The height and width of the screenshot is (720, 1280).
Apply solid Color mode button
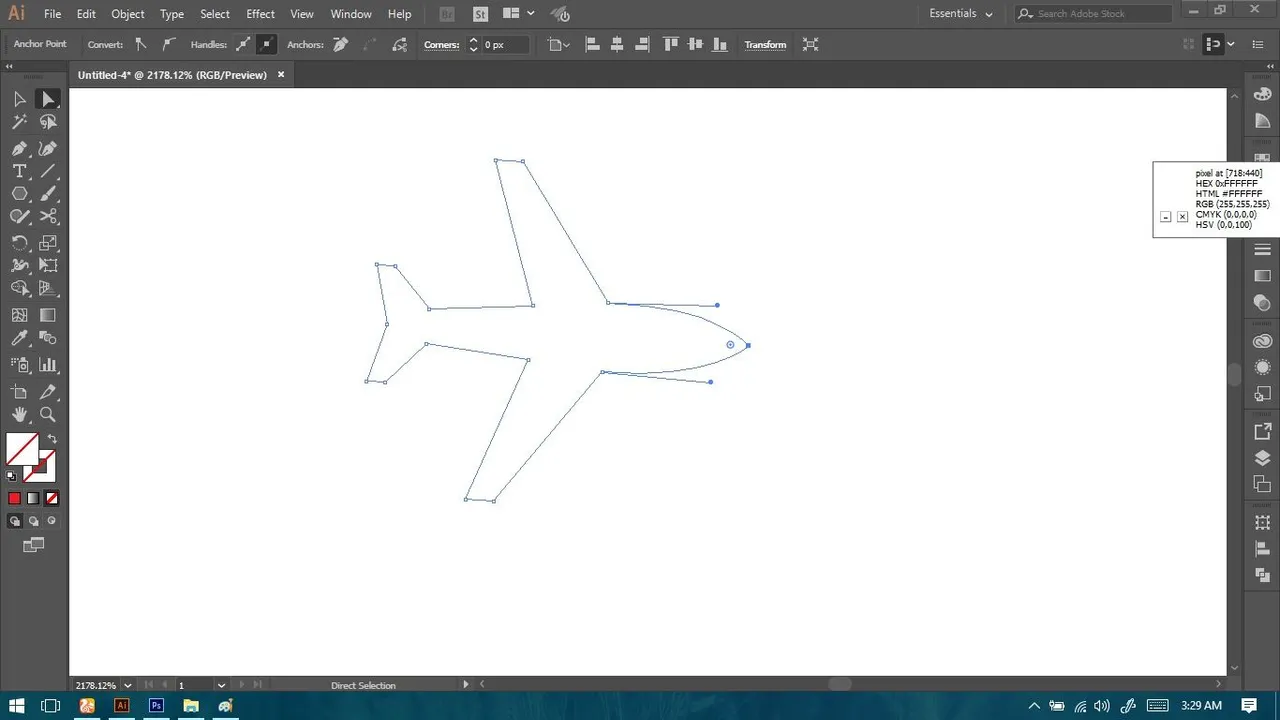pyautogui.click(x=14, y=498)
